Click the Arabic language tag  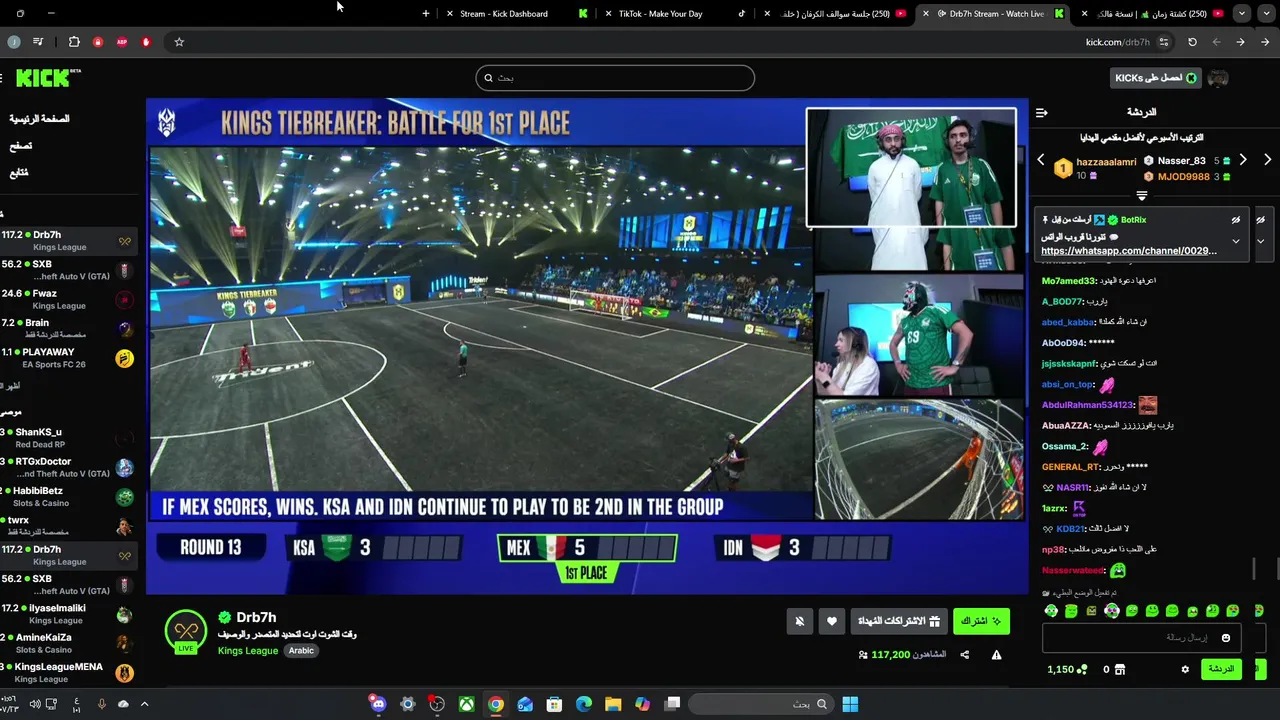tap(301, 651)
